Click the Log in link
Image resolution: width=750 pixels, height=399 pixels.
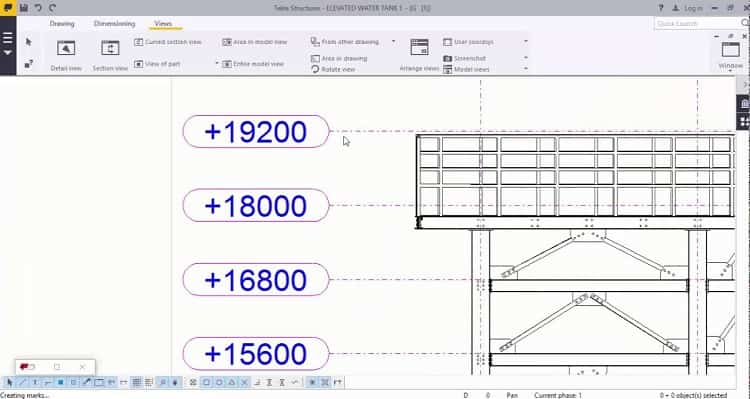click(693, 8)
